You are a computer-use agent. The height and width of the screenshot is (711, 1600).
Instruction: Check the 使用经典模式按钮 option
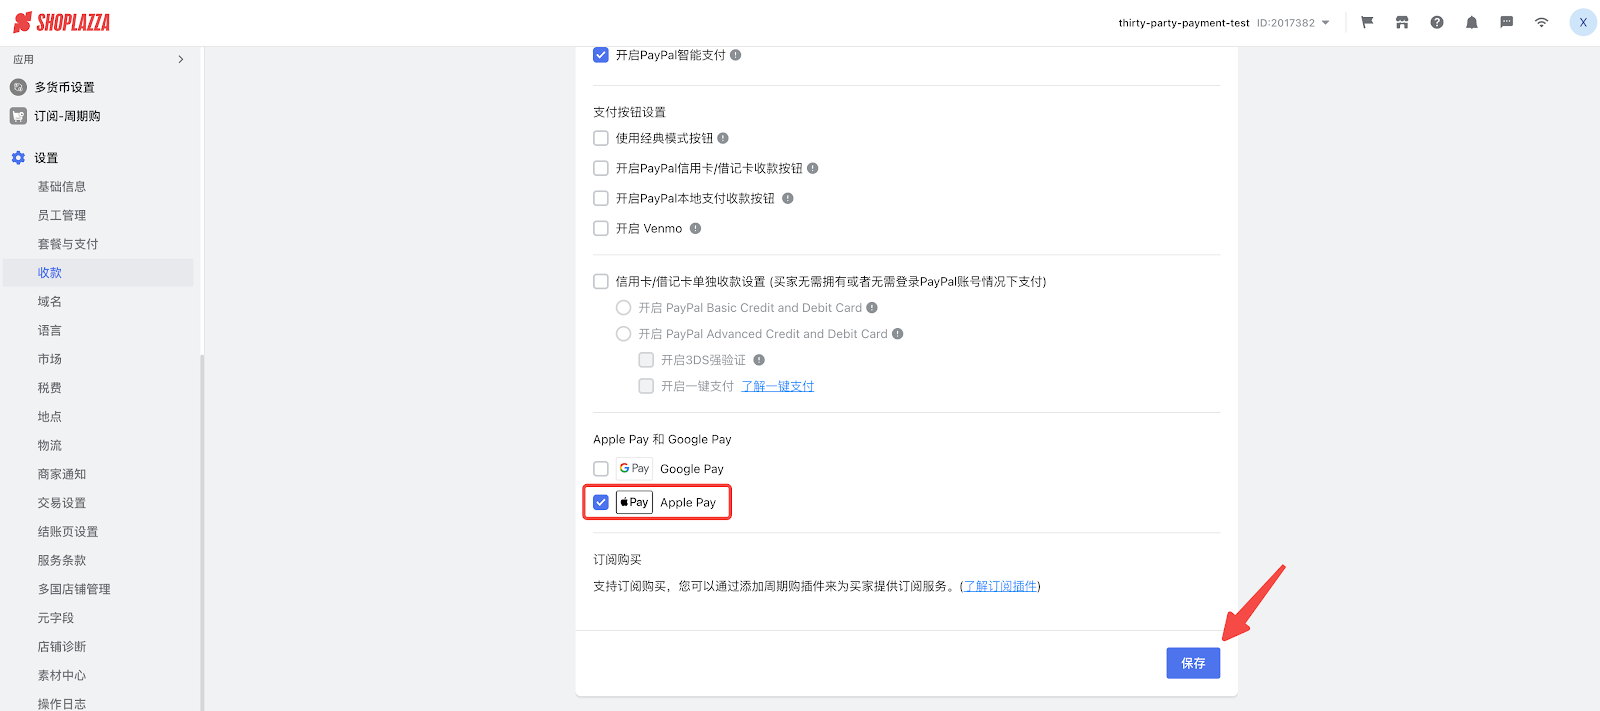pyautogui.click(x=601, y=138)
